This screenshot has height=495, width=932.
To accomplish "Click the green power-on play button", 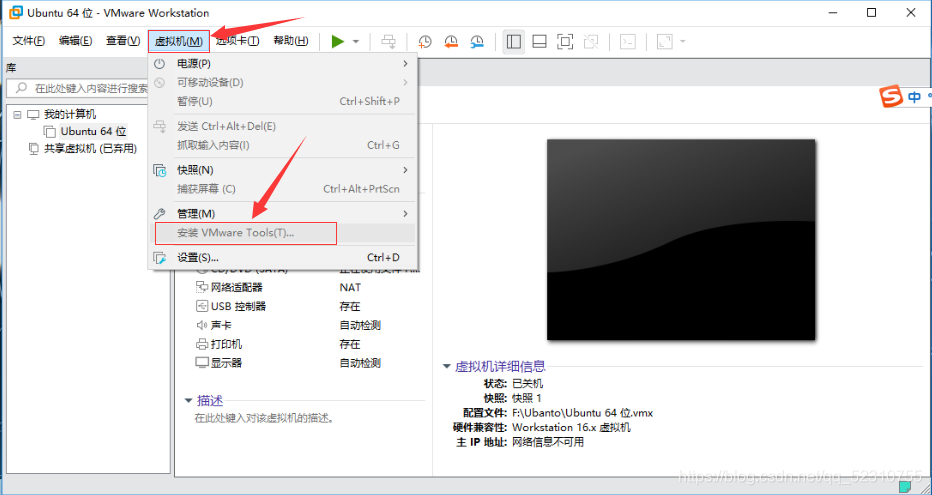I will point(338,42).
